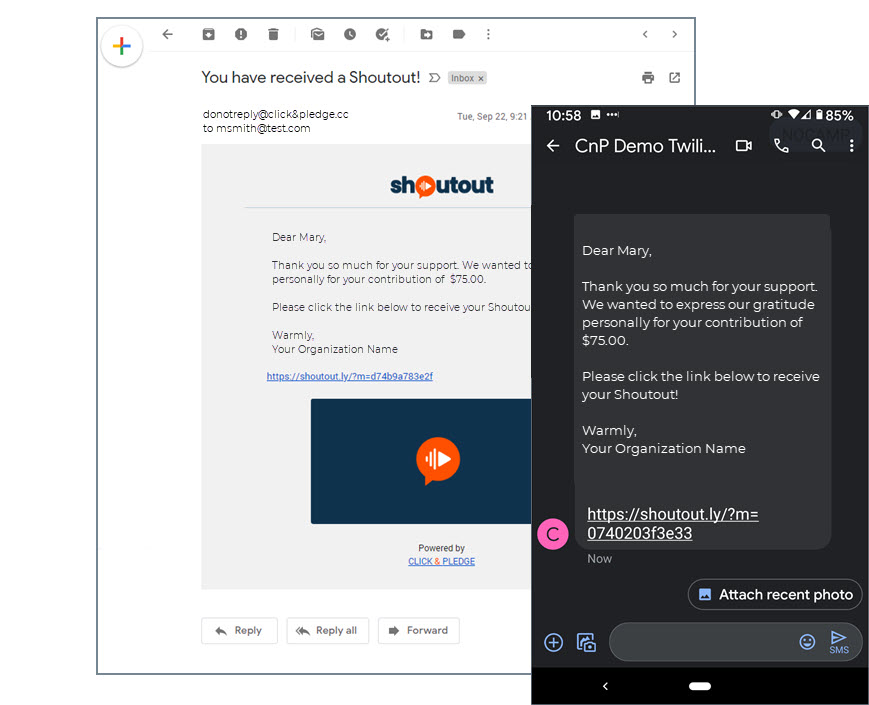The width and height of the screenshot is (869, 705).
Task: Tap the Android back navigation chevron
Action: click(605, 686)
